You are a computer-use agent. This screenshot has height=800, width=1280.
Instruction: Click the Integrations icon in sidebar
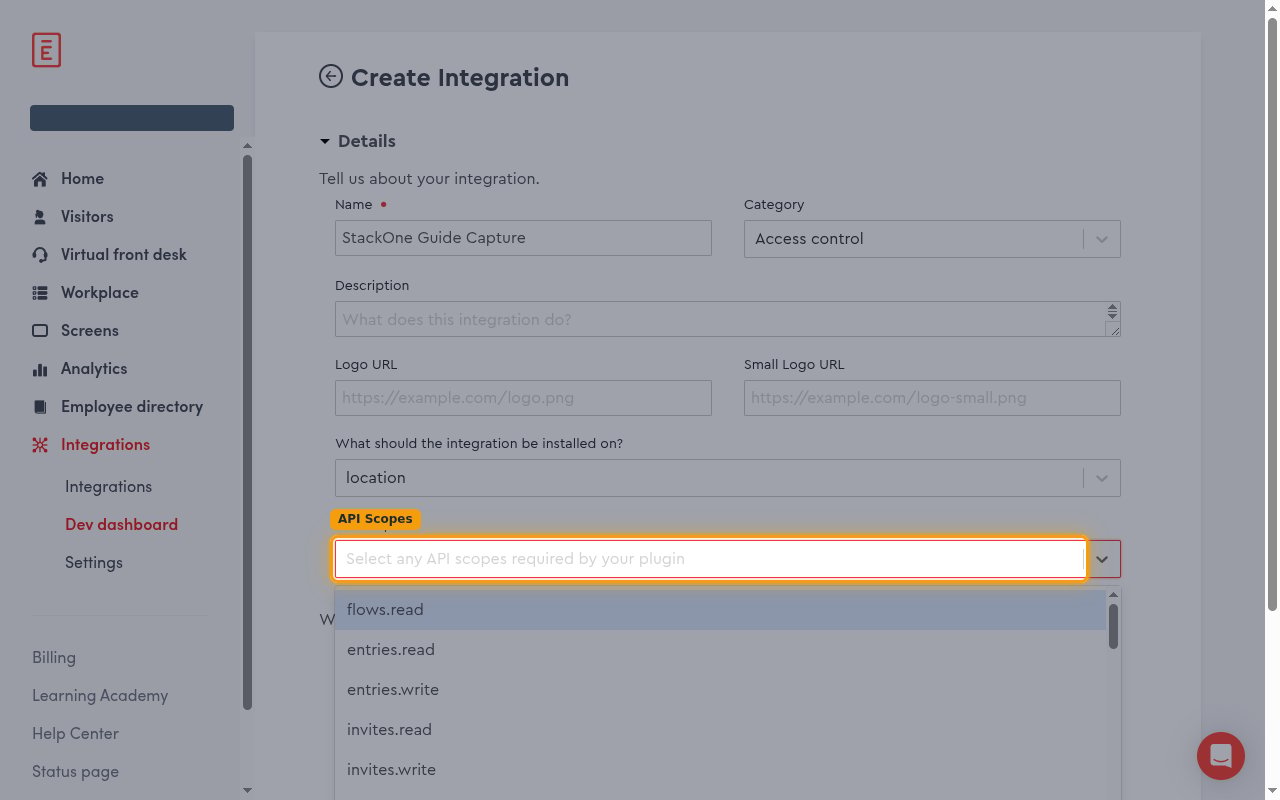click(40, 445)
